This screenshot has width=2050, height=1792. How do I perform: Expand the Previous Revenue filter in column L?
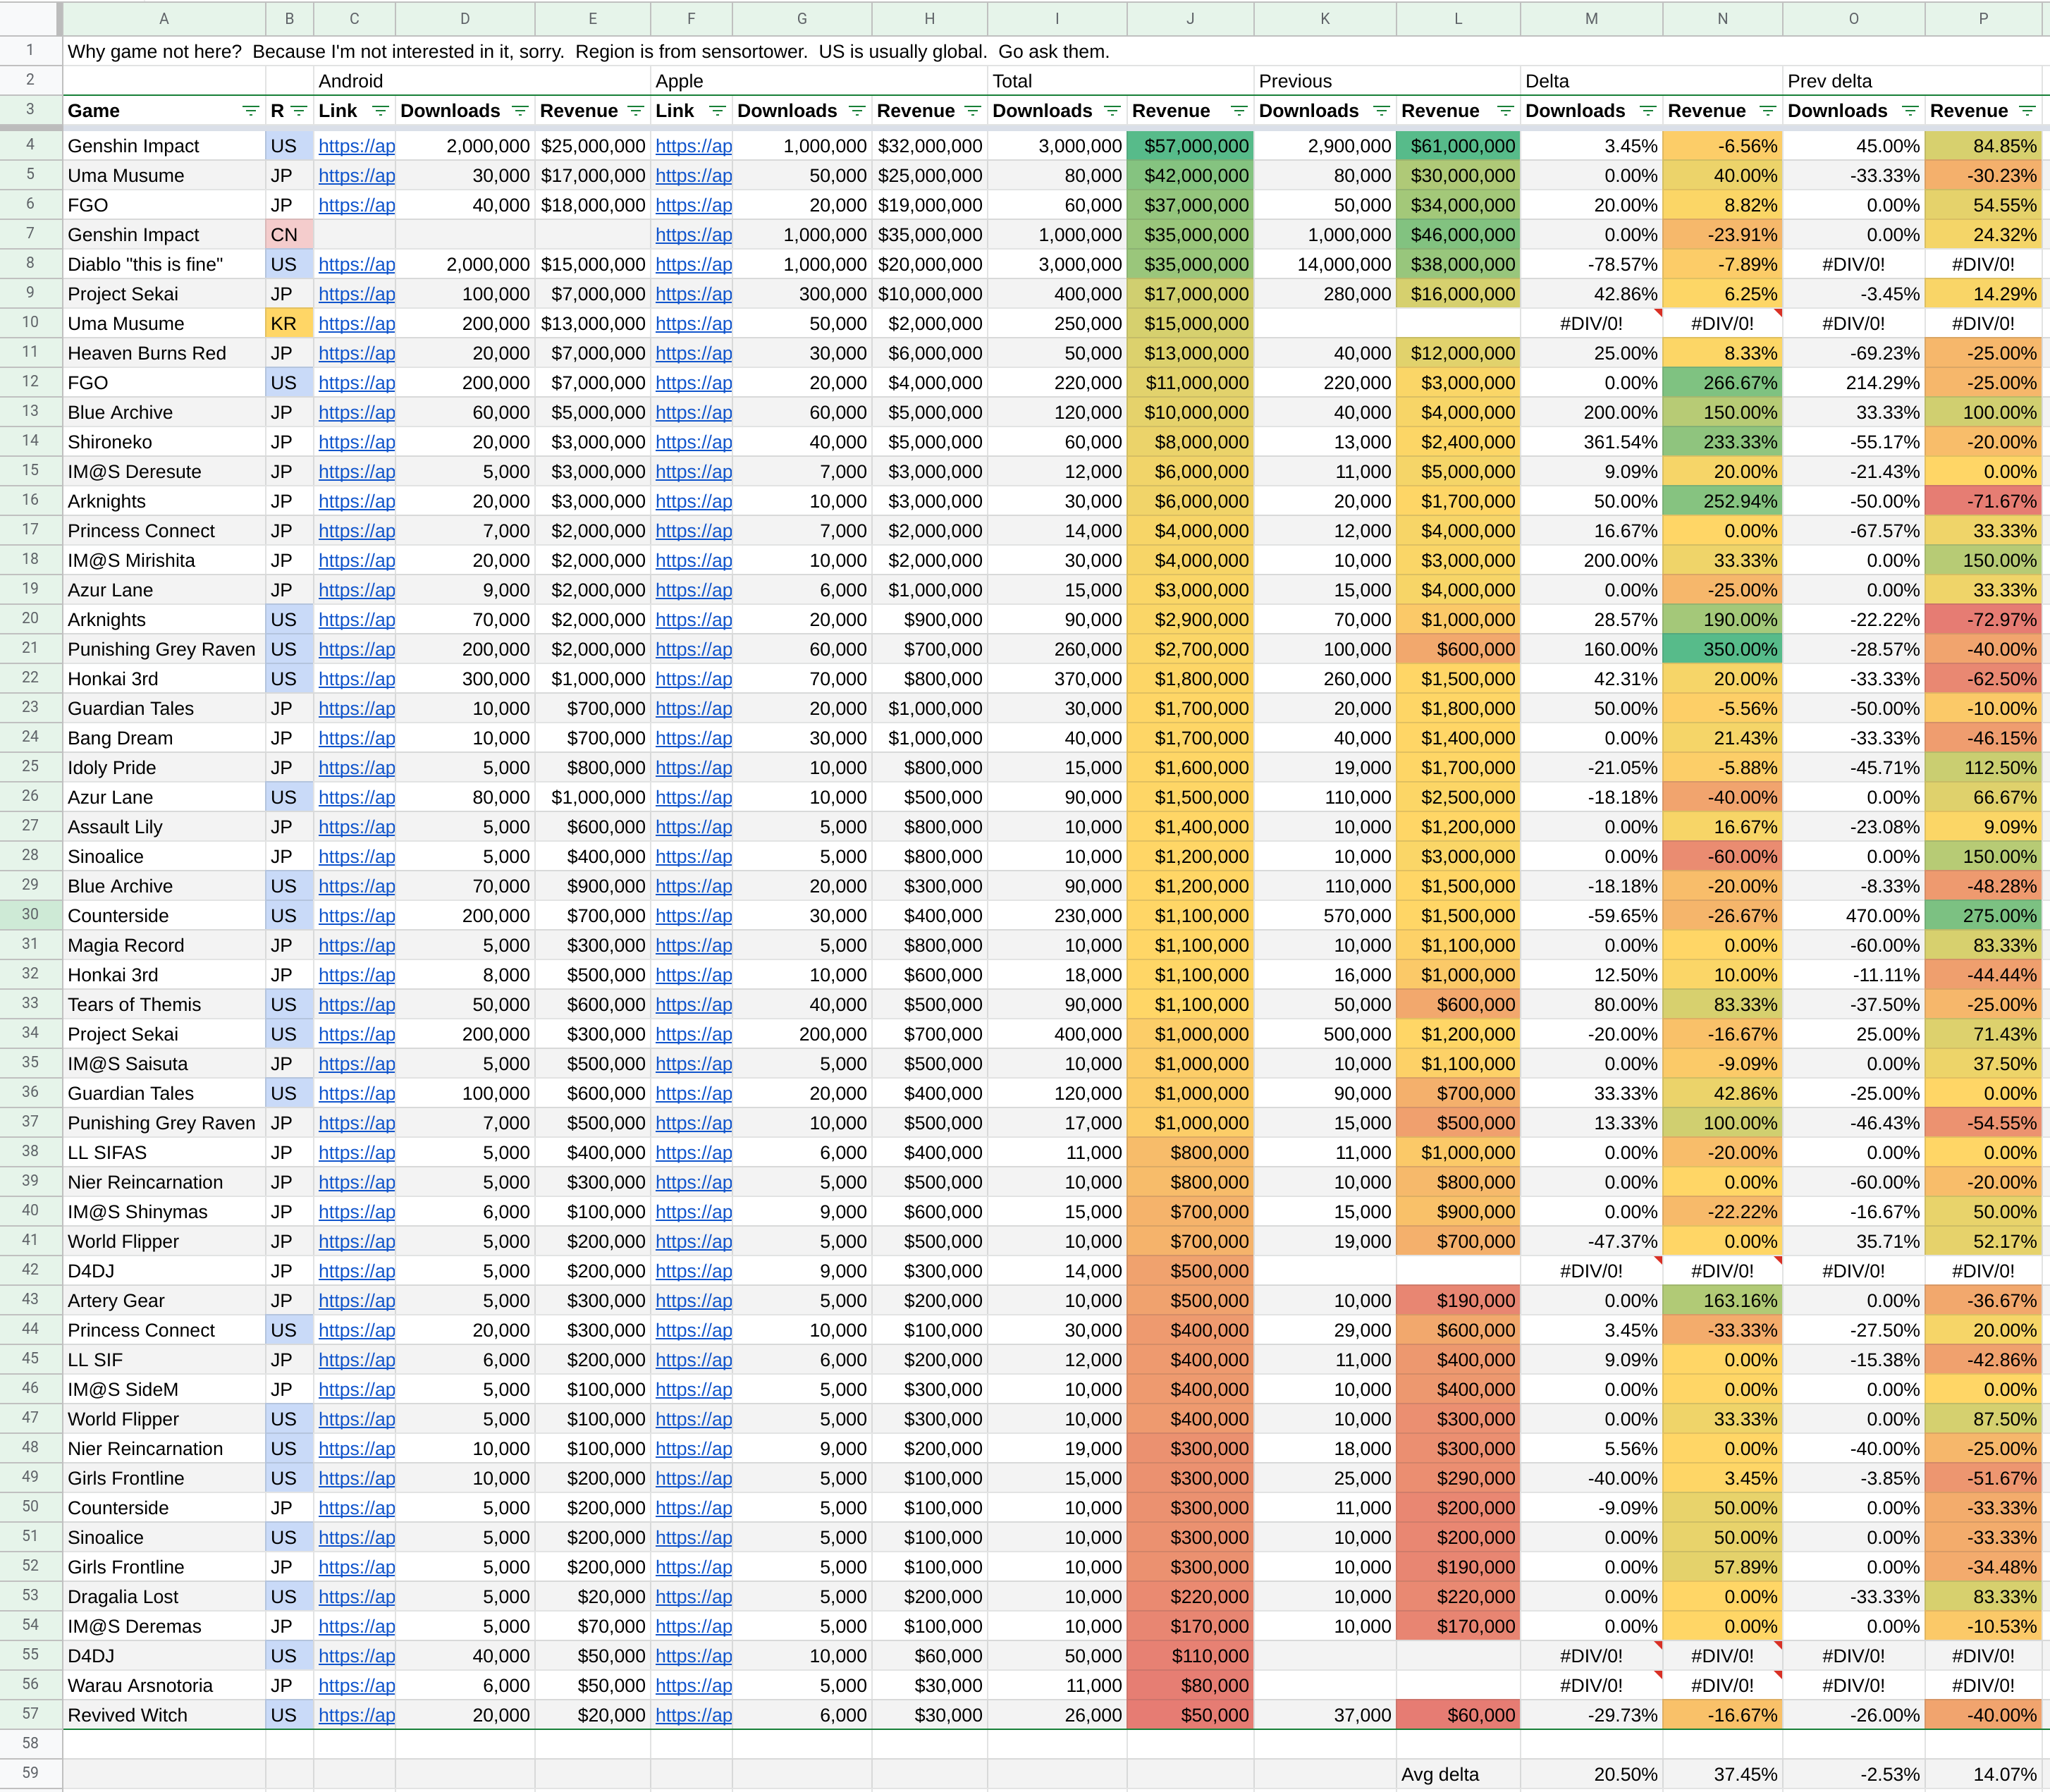point(1505,111)
